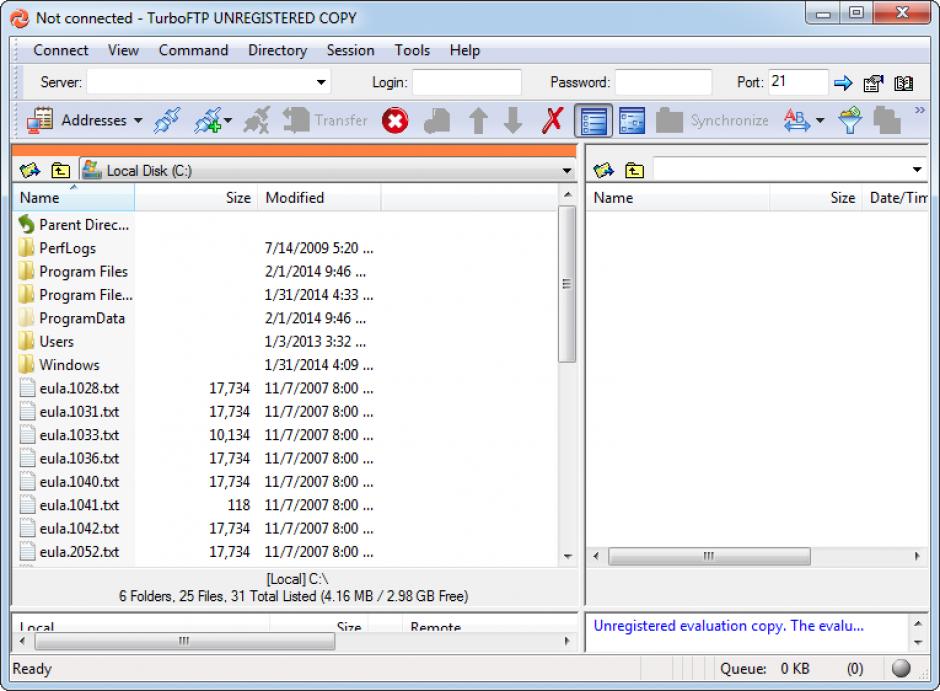This screenshot has width=940, height=691.
Task: Toggle the detailed list view icon
Action: click(x=593, y=120)
